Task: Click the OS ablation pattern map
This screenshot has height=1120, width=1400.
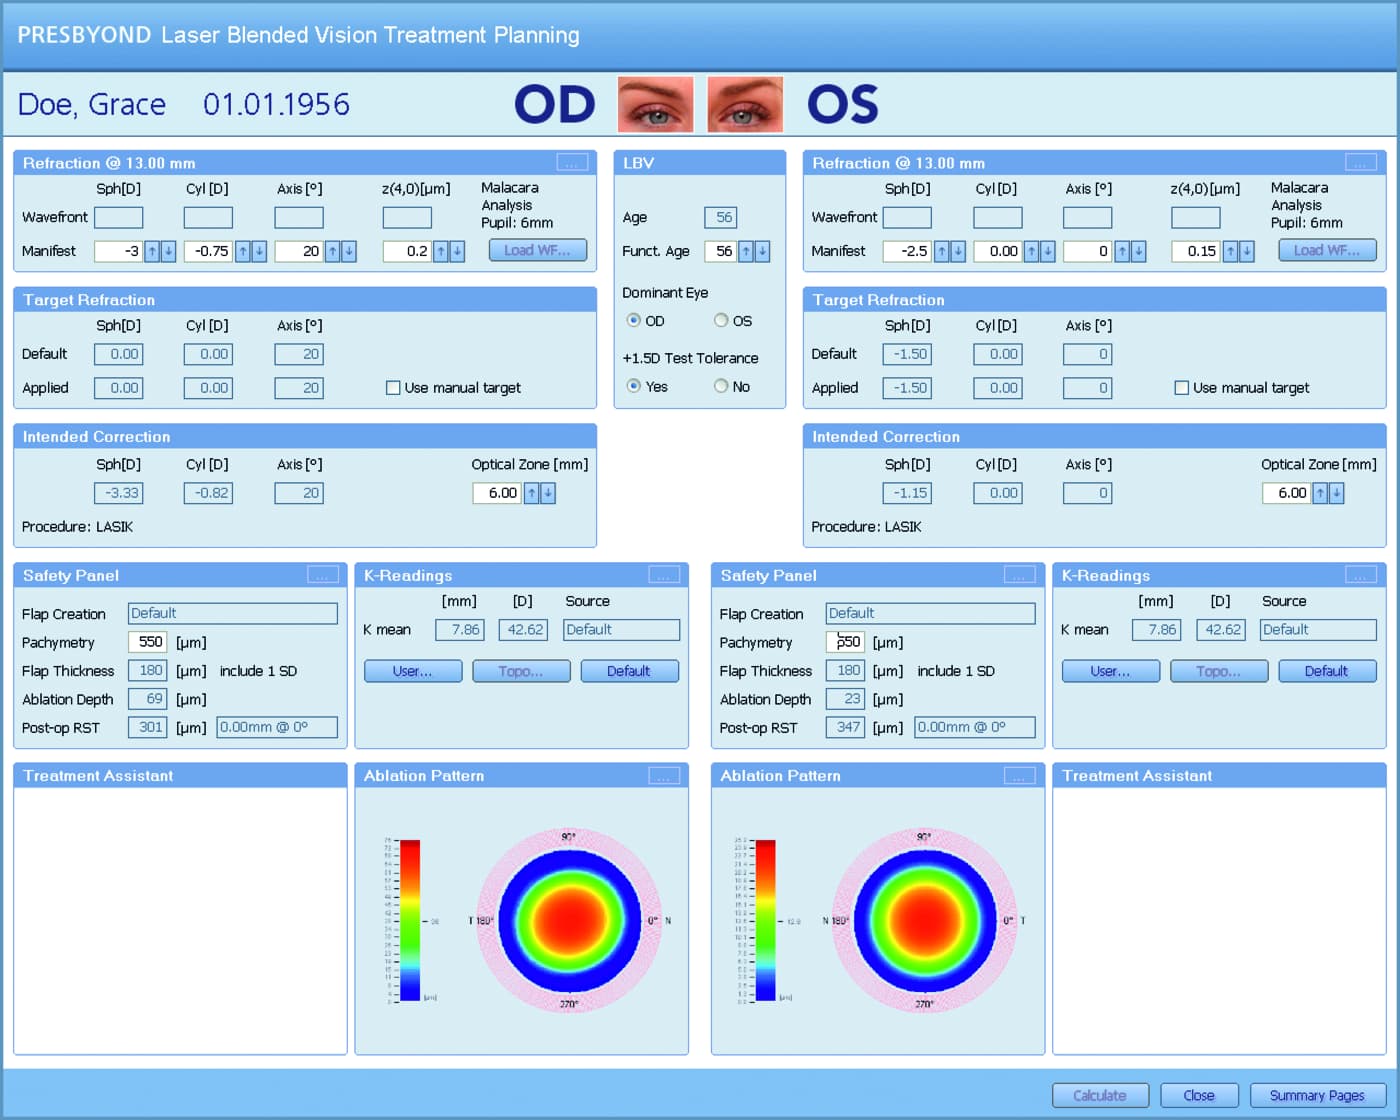Action: click(924, 921)
